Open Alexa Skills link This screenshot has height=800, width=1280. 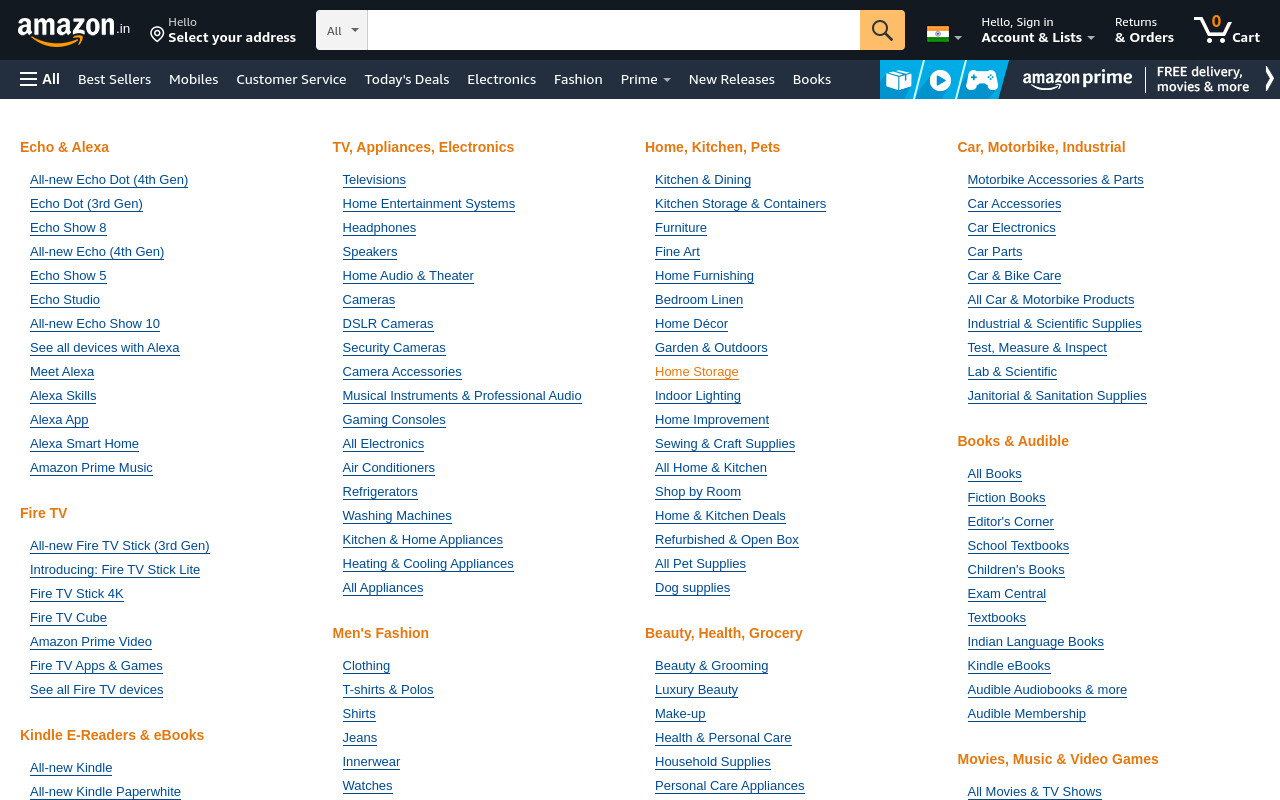[x=63, y=396]
